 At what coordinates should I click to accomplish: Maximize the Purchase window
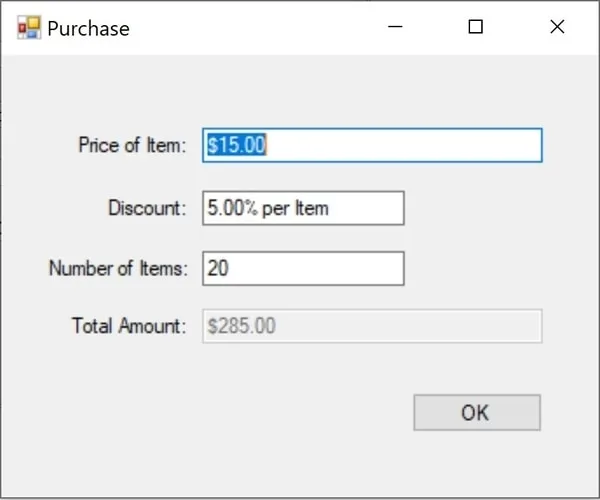[476, 28]
